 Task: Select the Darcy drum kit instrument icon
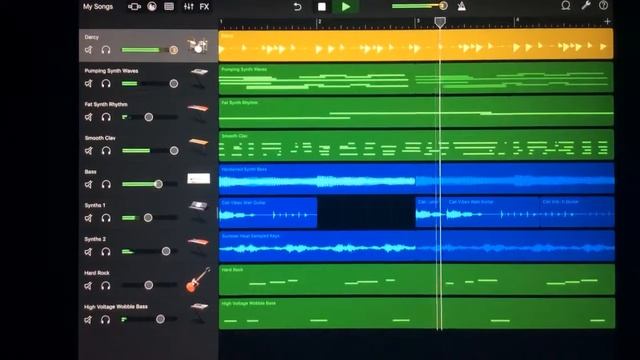click(x=198, y=46)
